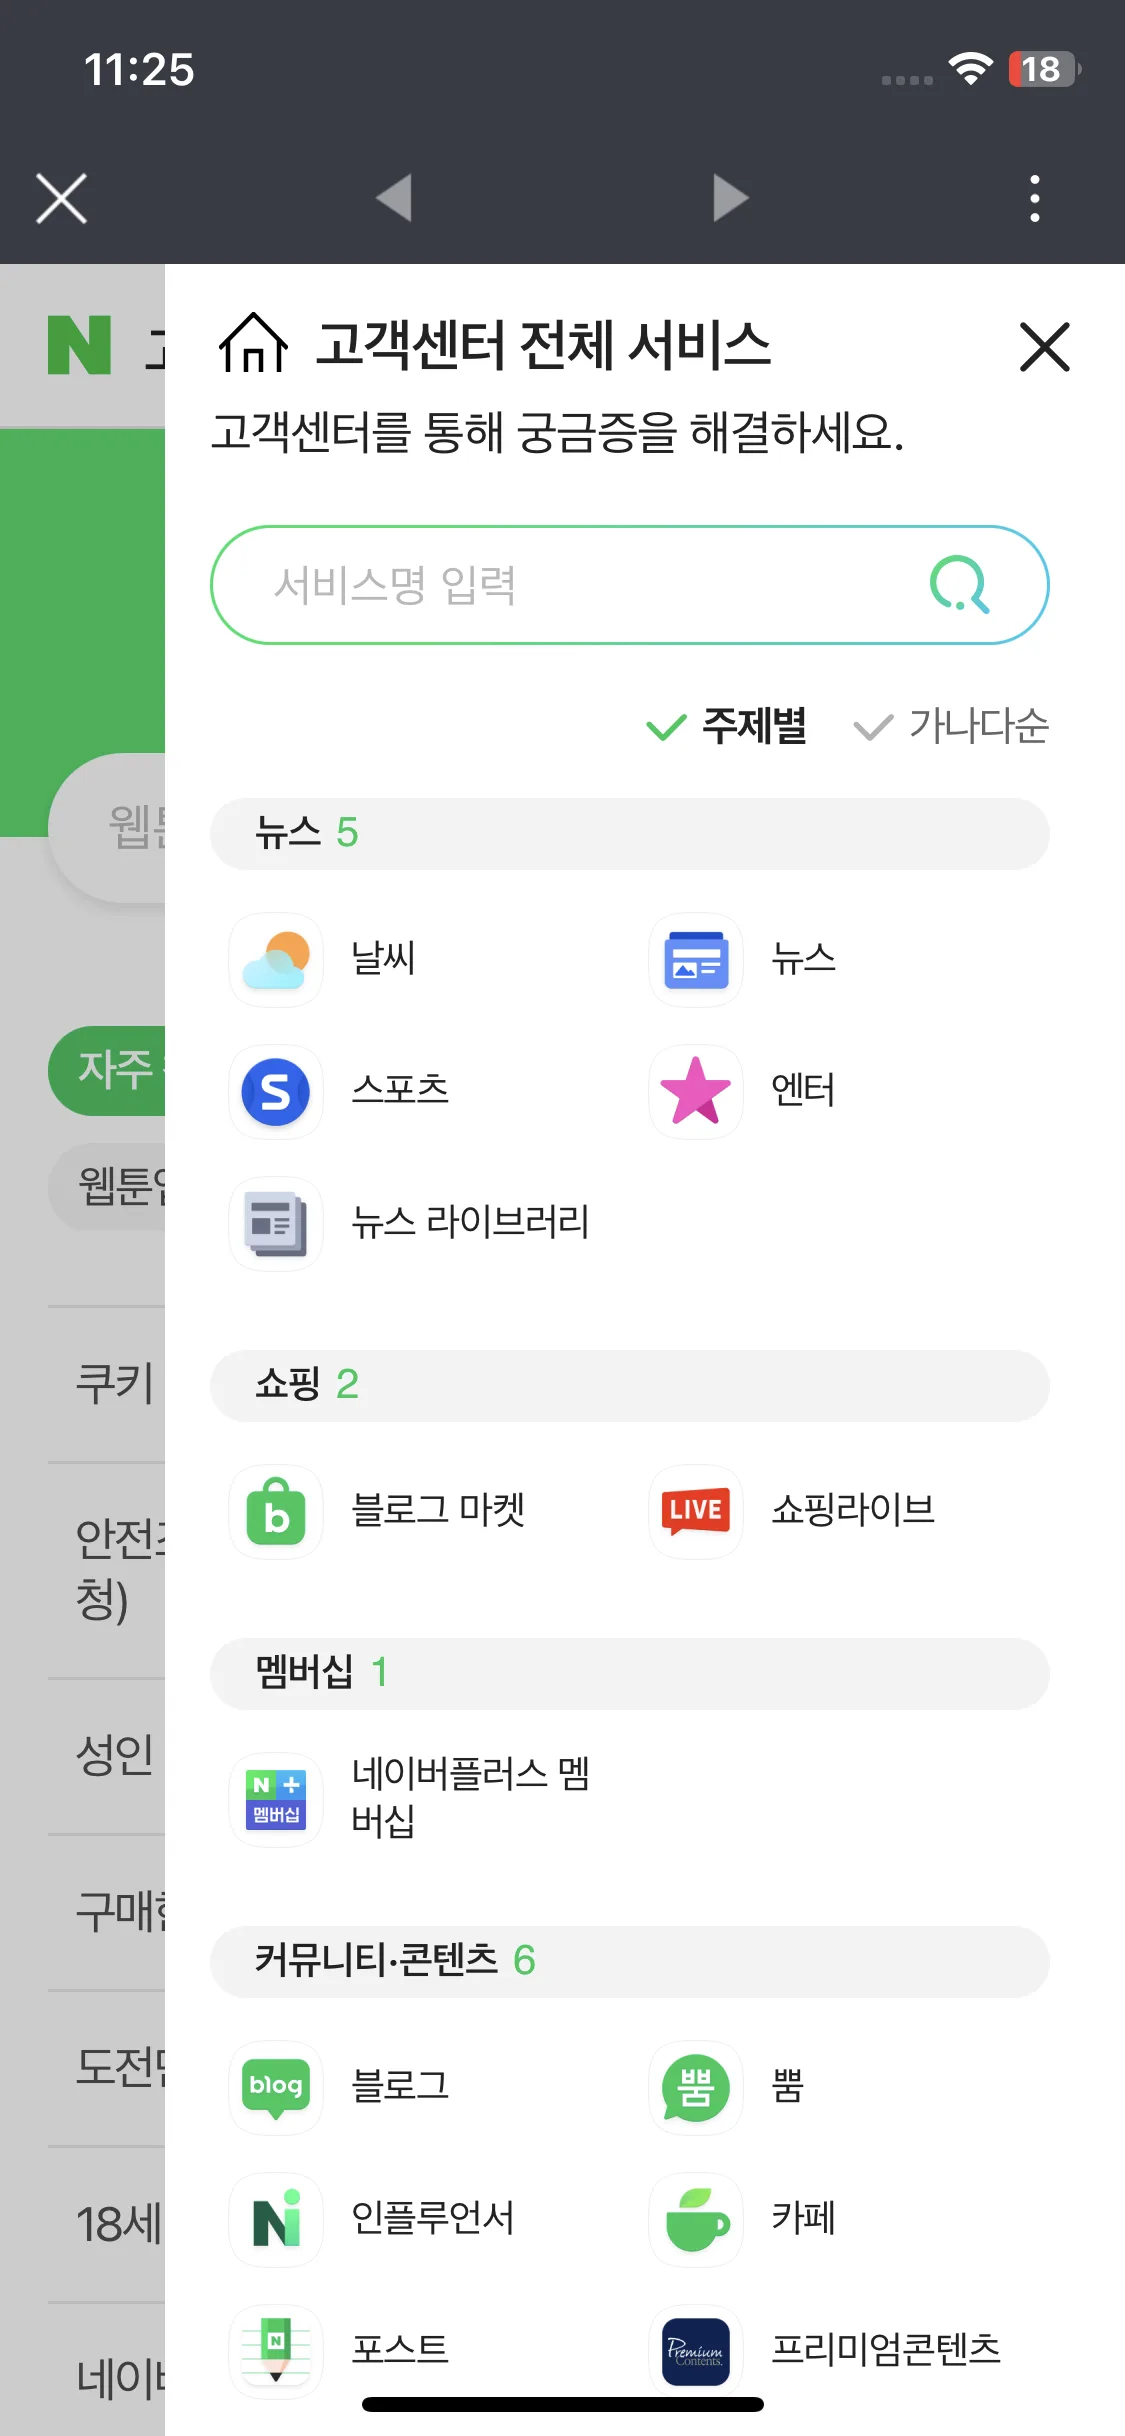This screenshot has height=2436, width=1125.
Task: Open the 날씨 weather service icon
Action: [276, 959]
